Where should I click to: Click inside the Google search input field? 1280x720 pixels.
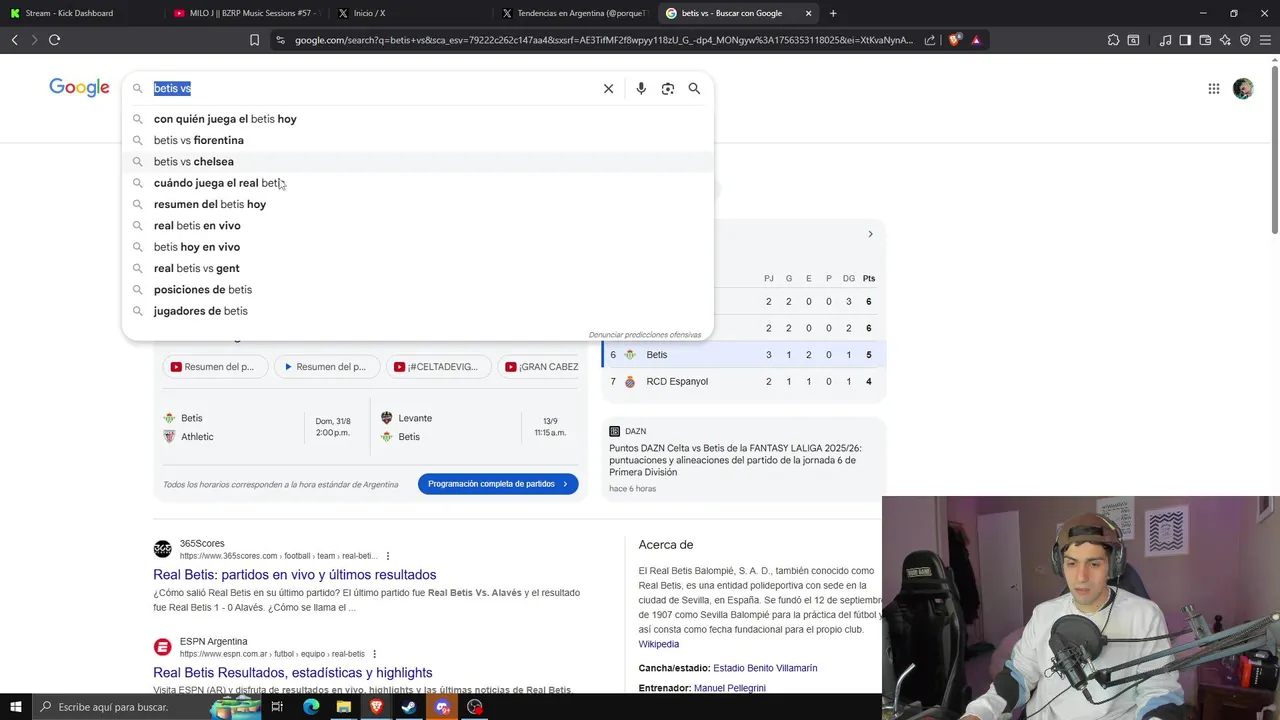pyautogui.click(x=372, y=88)
